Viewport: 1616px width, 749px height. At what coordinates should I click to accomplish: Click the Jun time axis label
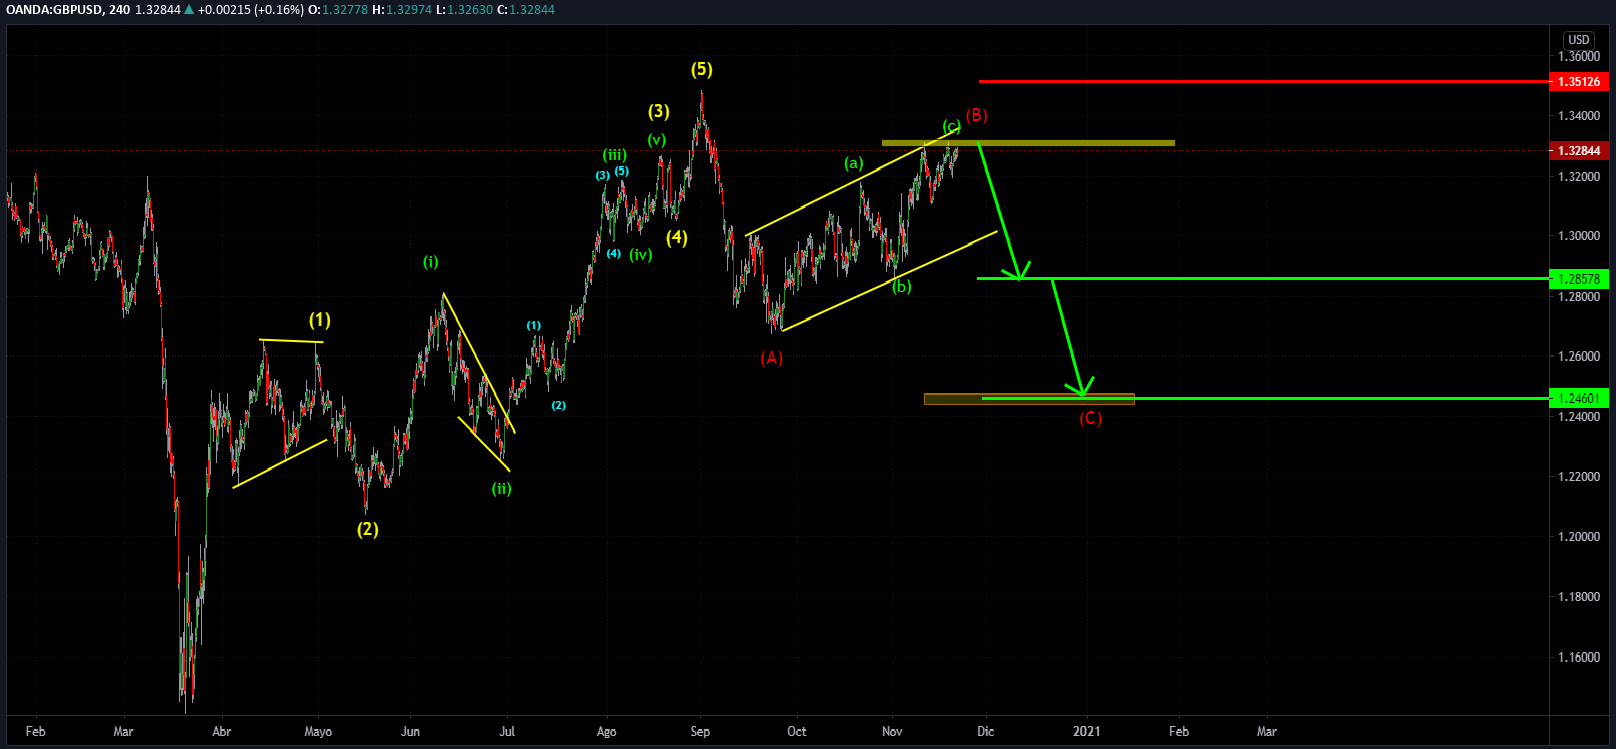click(x=410, y=732)
